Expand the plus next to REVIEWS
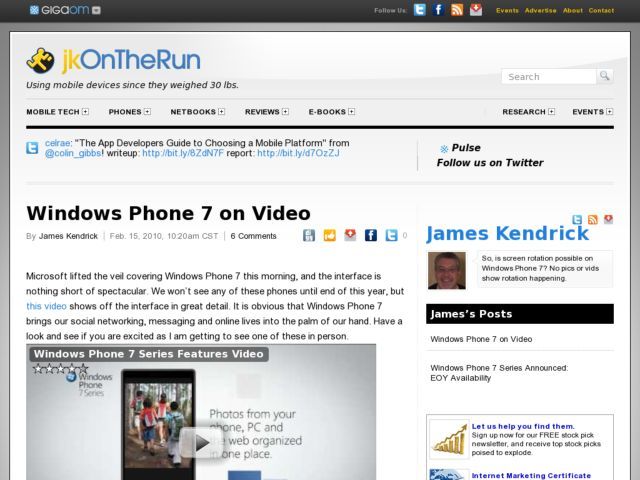Screen dimensions: 640x480 285,111
